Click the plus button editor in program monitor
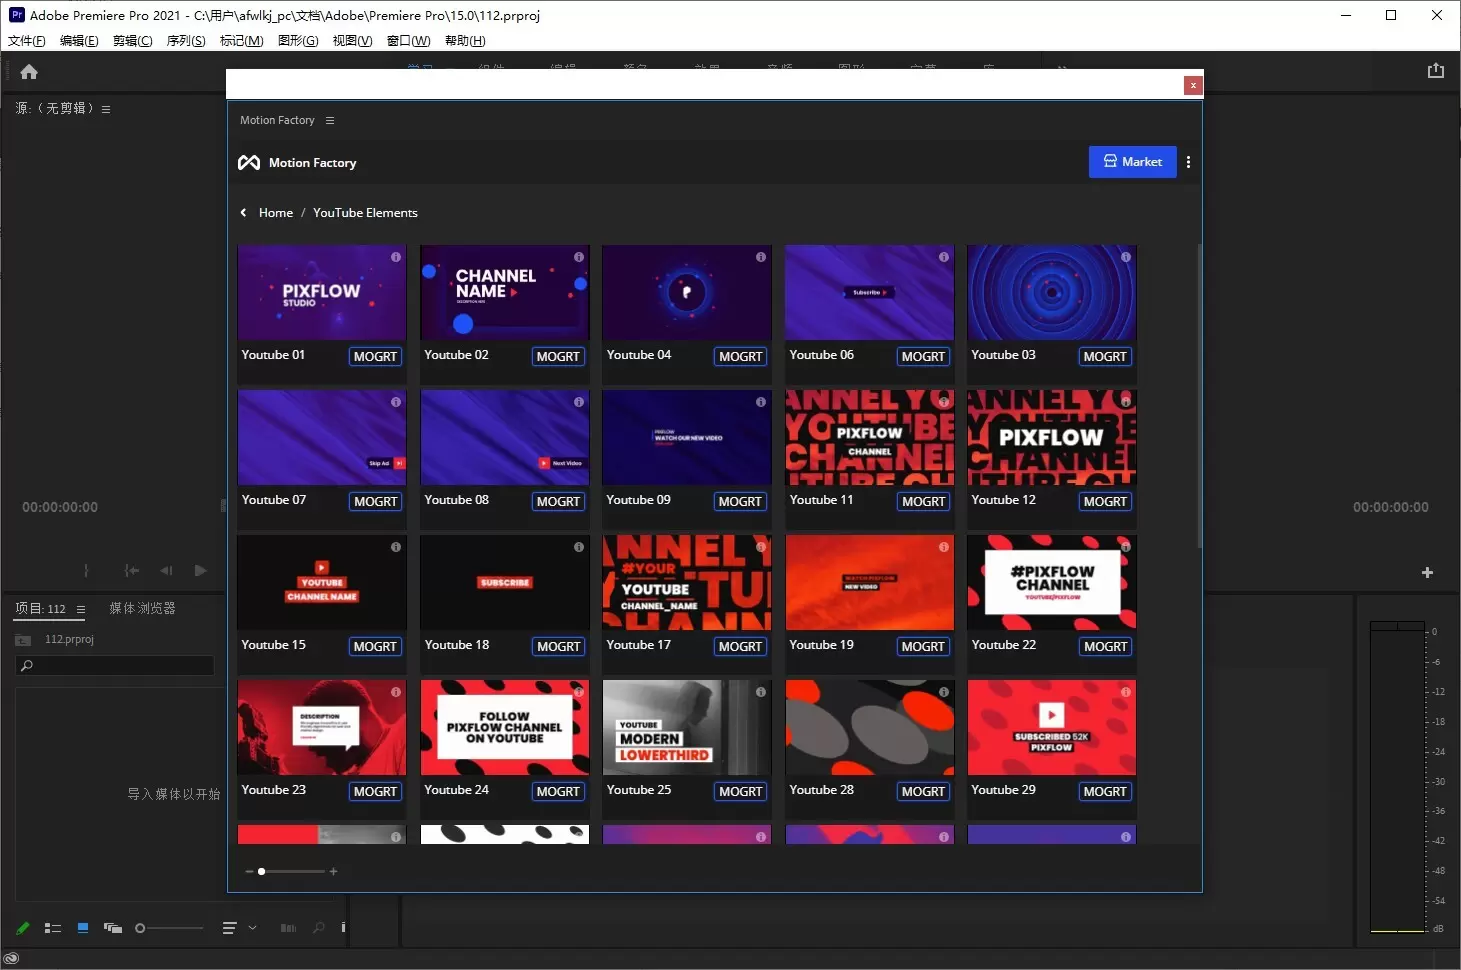The image size is (1461, 970). (x=1427, y=572)
